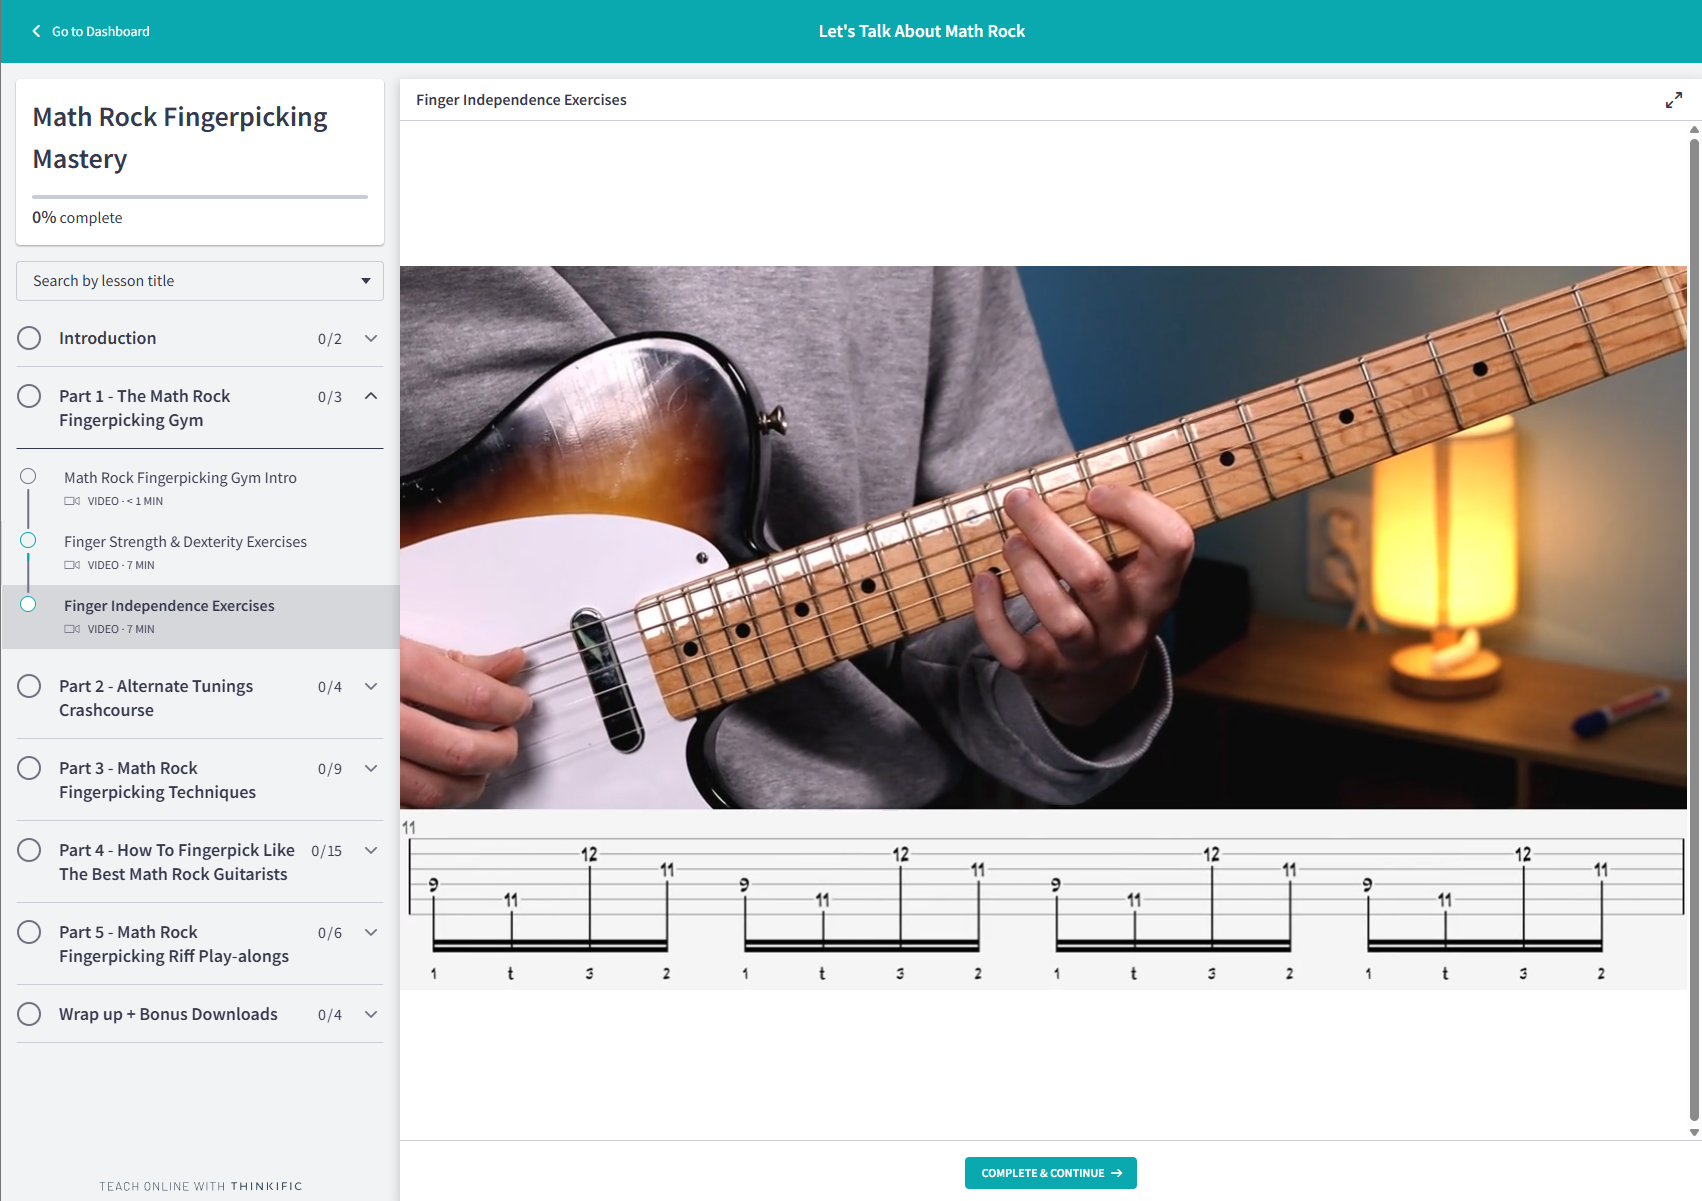1702x1201 pixels.
Task: Click video icon under Gym Intro lesson
Action: point(72,501)
